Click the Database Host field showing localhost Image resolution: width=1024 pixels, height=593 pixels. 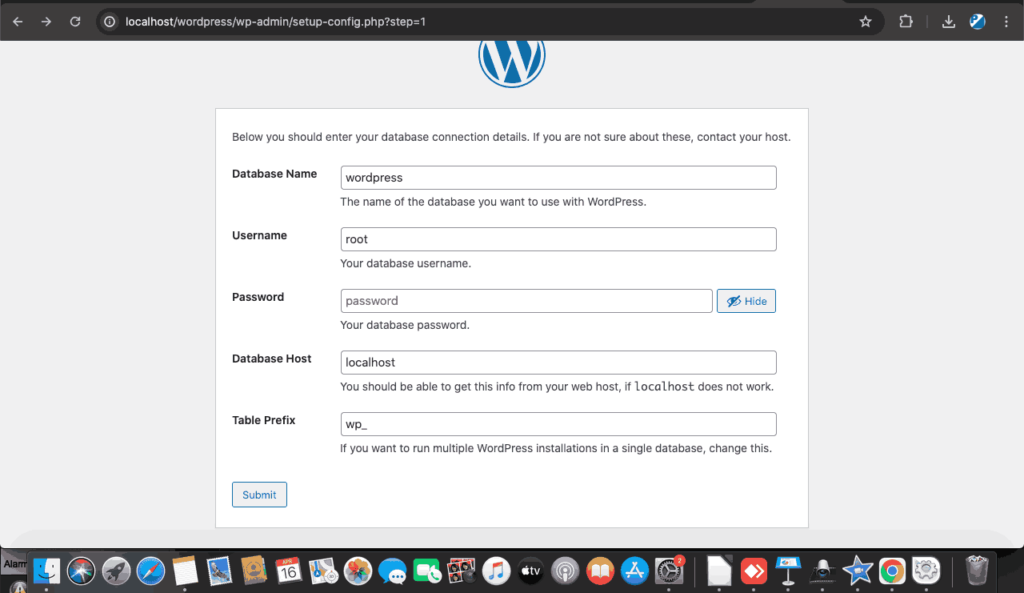(557, 362)
